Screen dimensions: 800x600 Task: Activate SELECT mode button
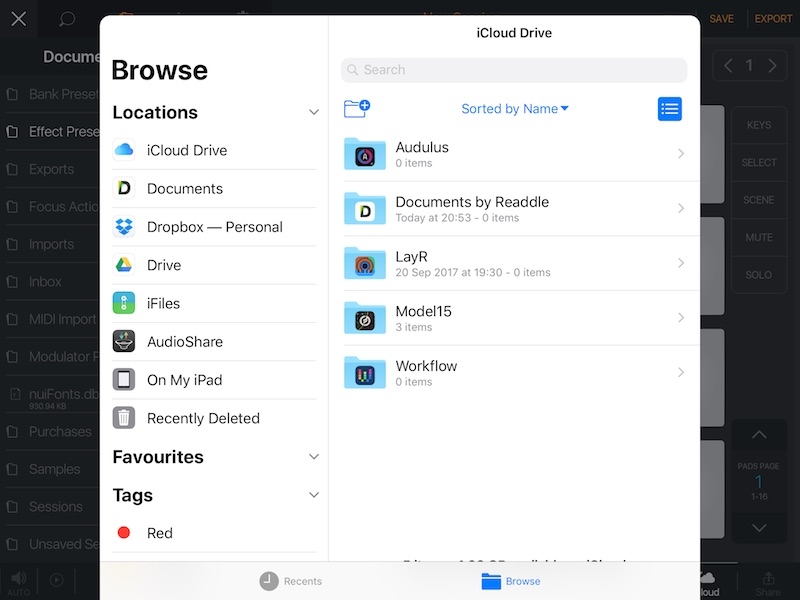[x=759, y=162]
